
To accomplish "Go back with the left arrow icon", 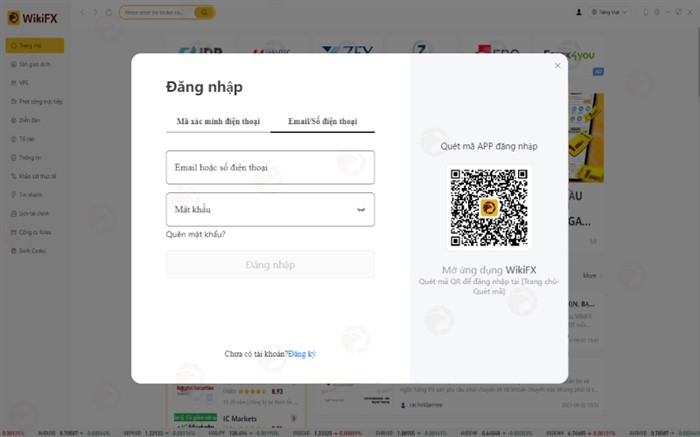I will point(82,12).
